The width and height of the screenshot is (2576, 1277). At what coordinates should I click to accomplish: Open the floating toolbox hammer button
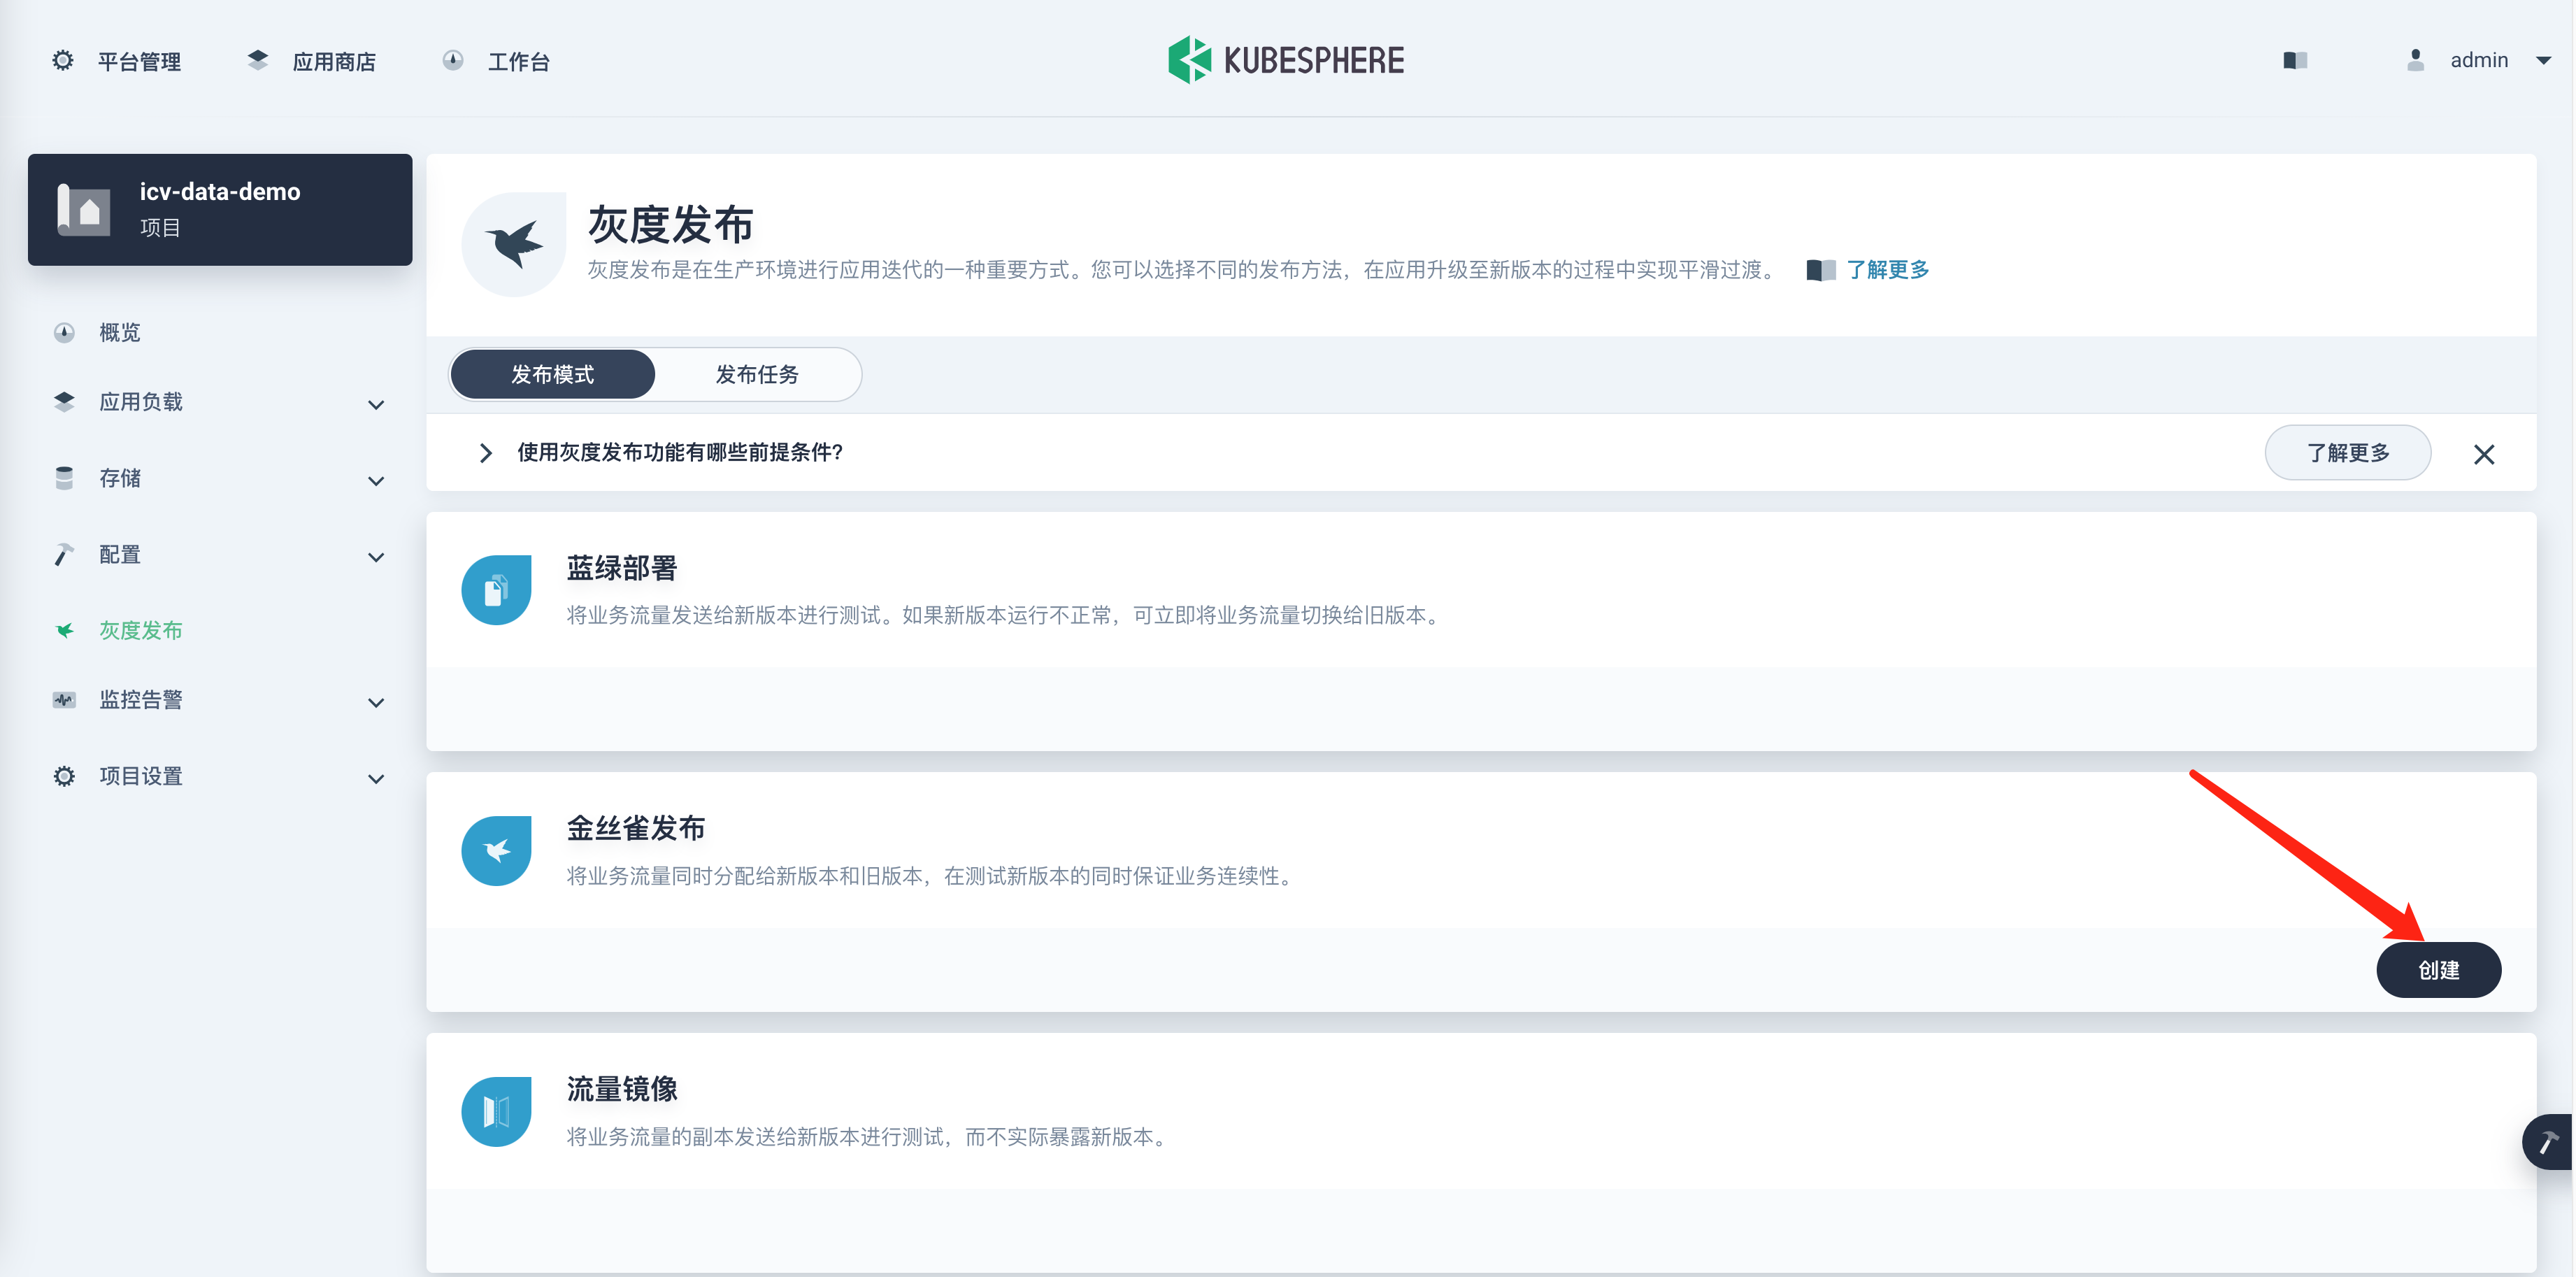pos(2547,1141)
